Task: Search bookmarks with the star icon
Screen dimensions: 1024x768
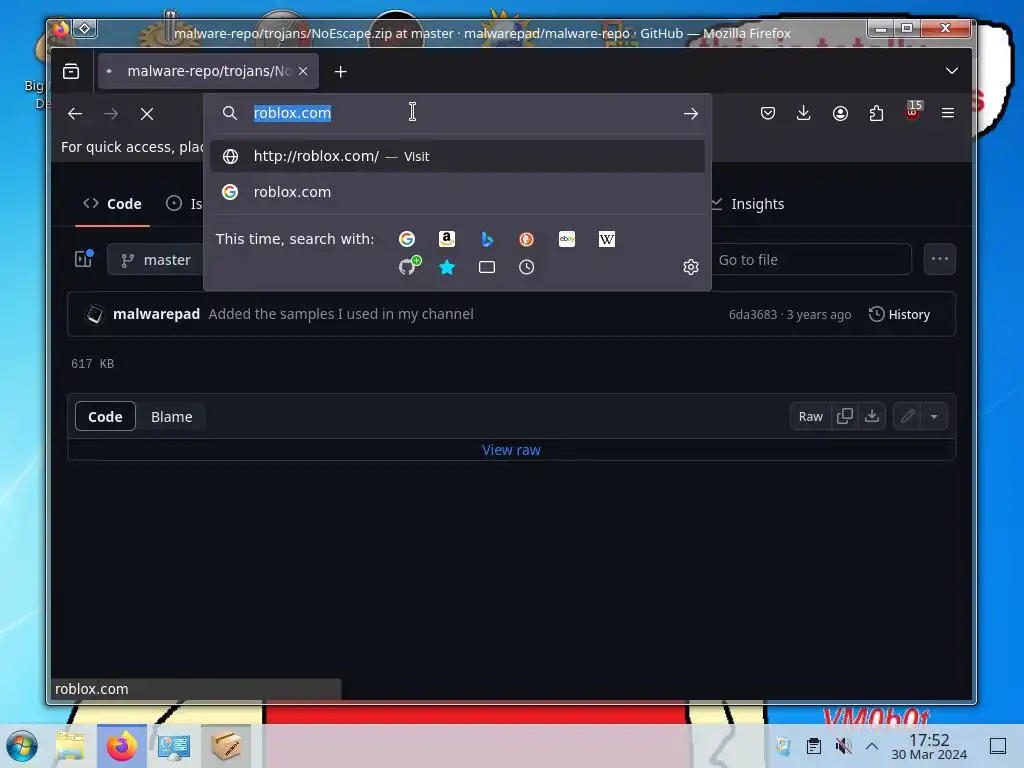Action: tap(447, 267)
